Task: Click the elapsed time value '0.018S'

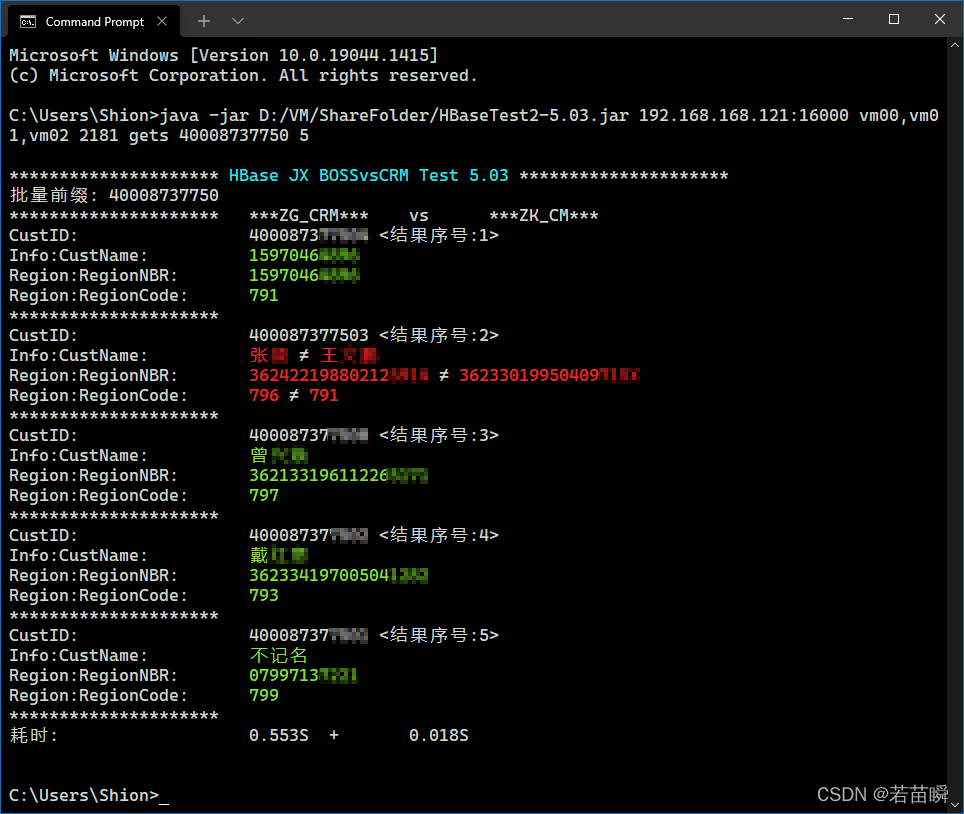Action: pos(438,735)
